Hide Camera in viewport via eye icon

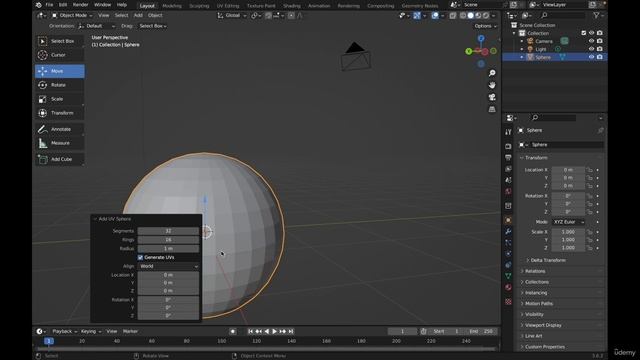coord(591,41)
